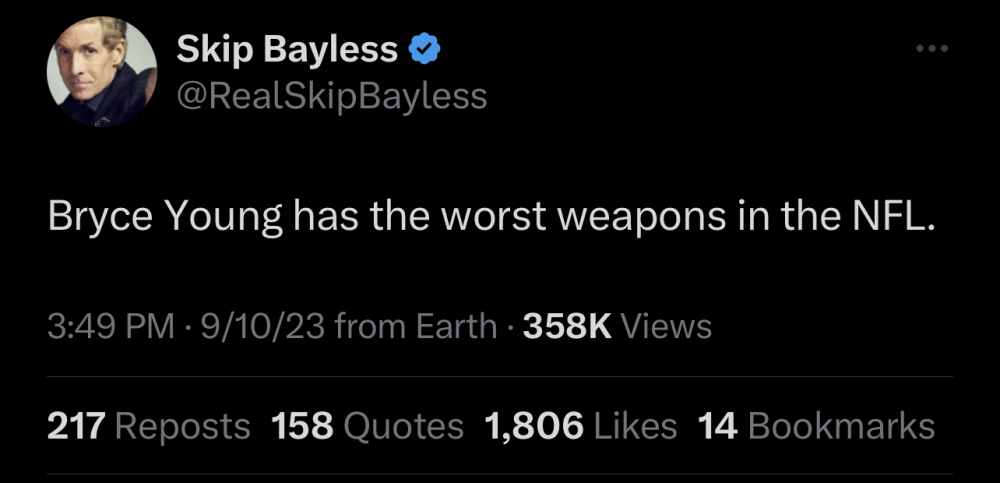This screenshot has width=1000, height=483.
Task: Click the "from Earth" location text
Action: pyautogui.click(x=416, y=326)
